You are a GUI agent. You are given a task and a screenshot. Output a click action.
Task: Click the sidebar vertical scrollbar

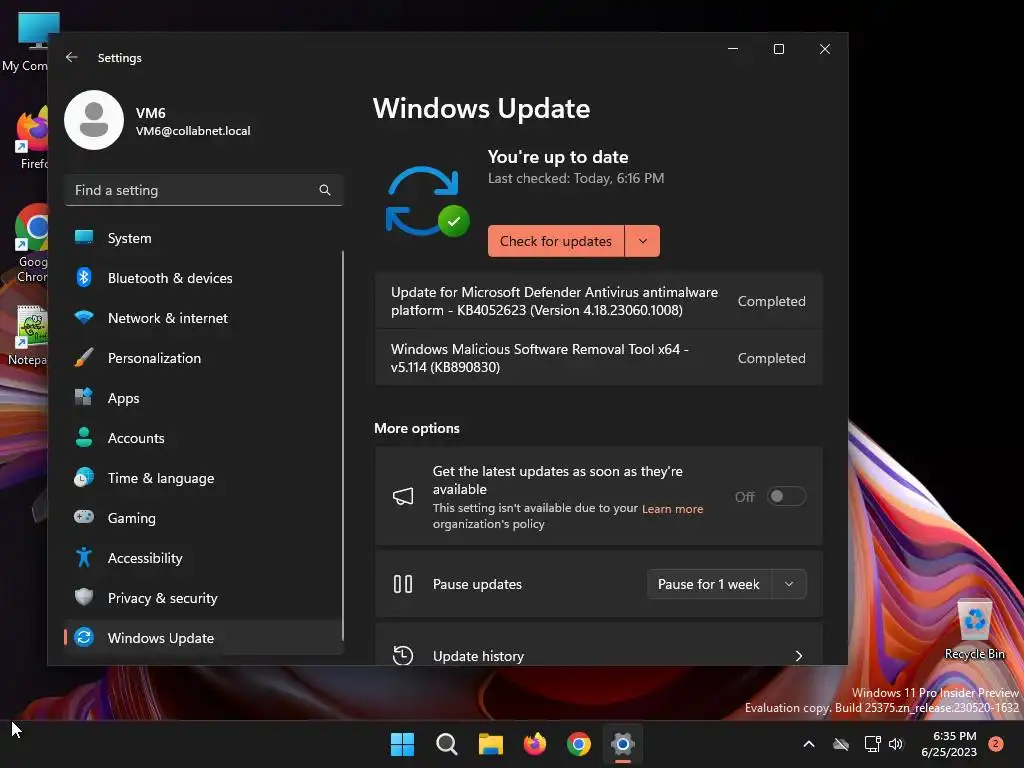pyautogui.click(x=343, y=444)
